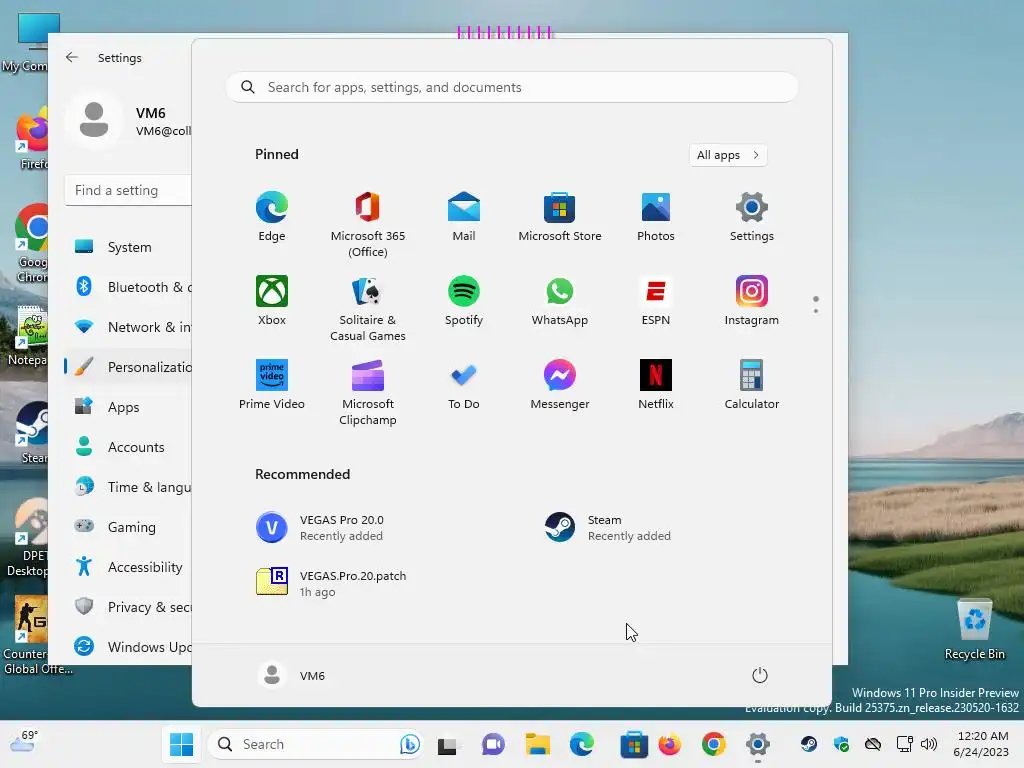The height and width of the screenshot is (768, 1024).
Task: Open WhatsApp pinned app
Action: point(560,301)
